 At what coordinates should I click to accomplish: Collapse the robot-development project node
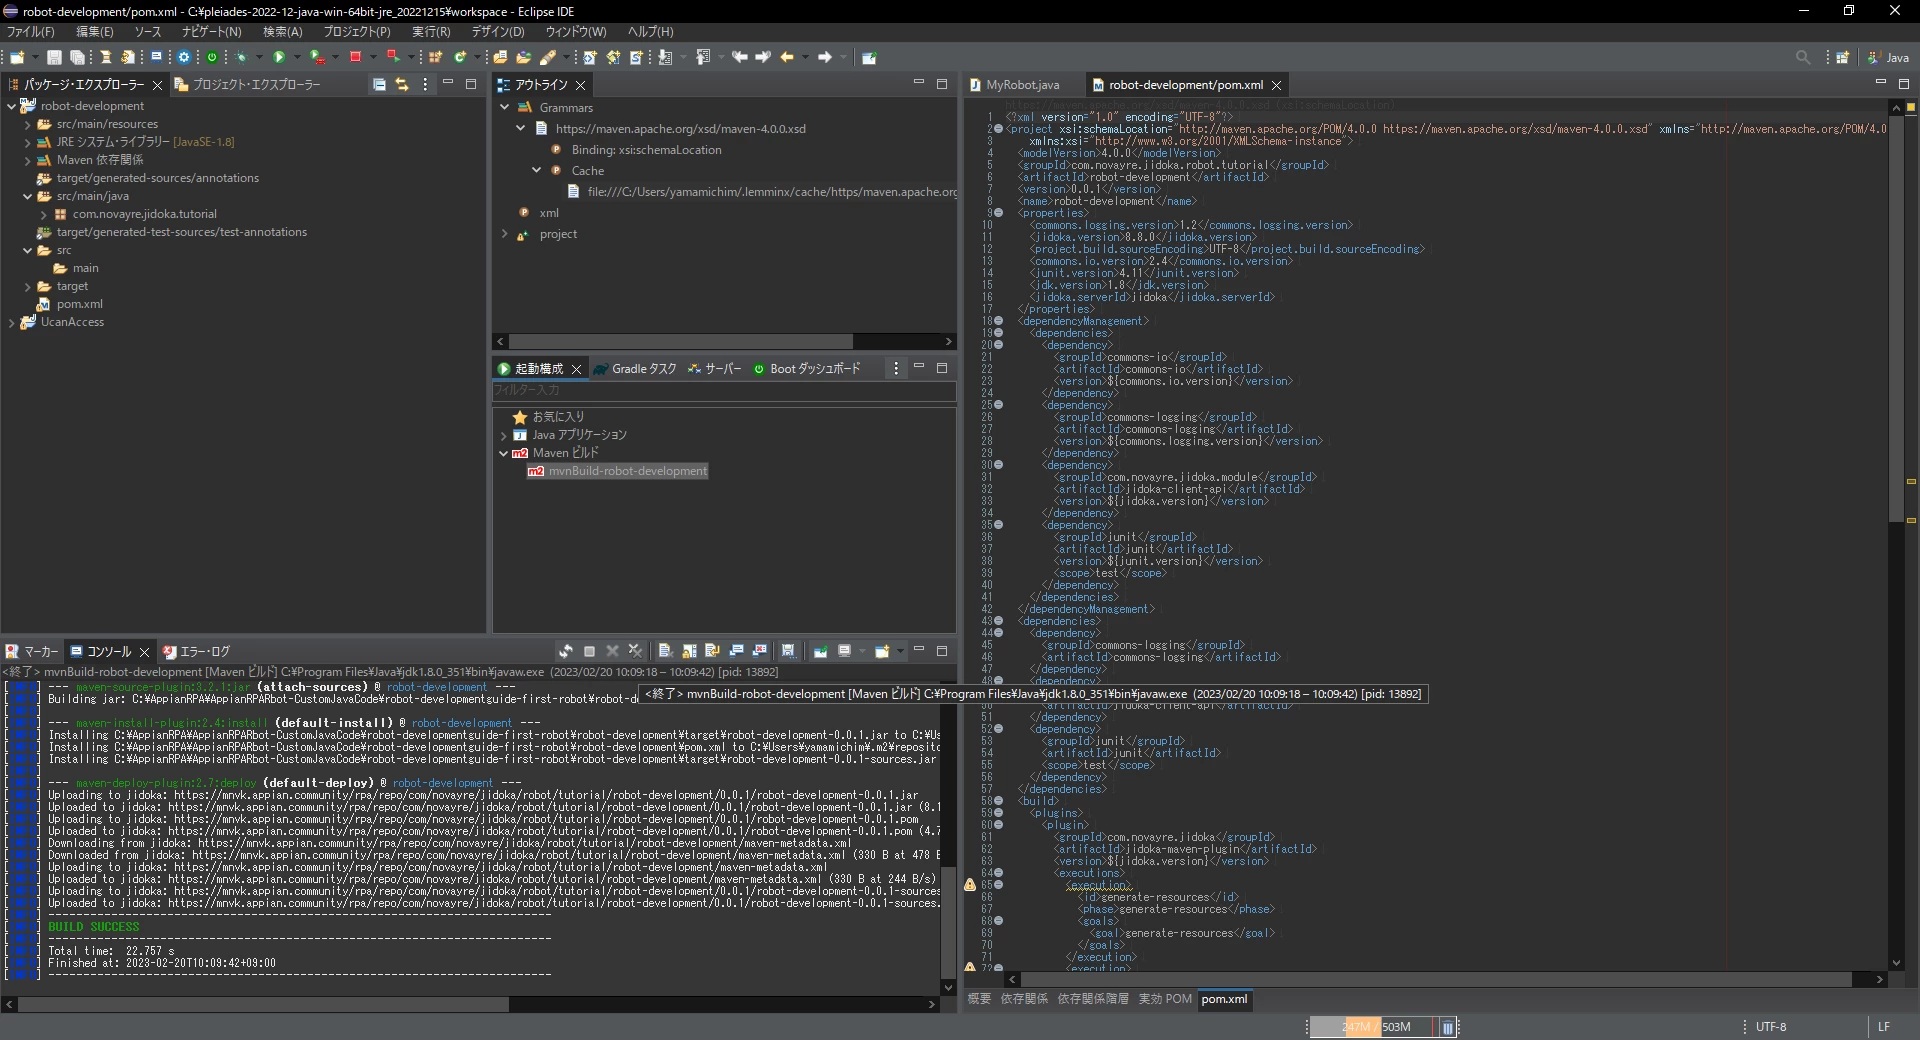point(11,106)
